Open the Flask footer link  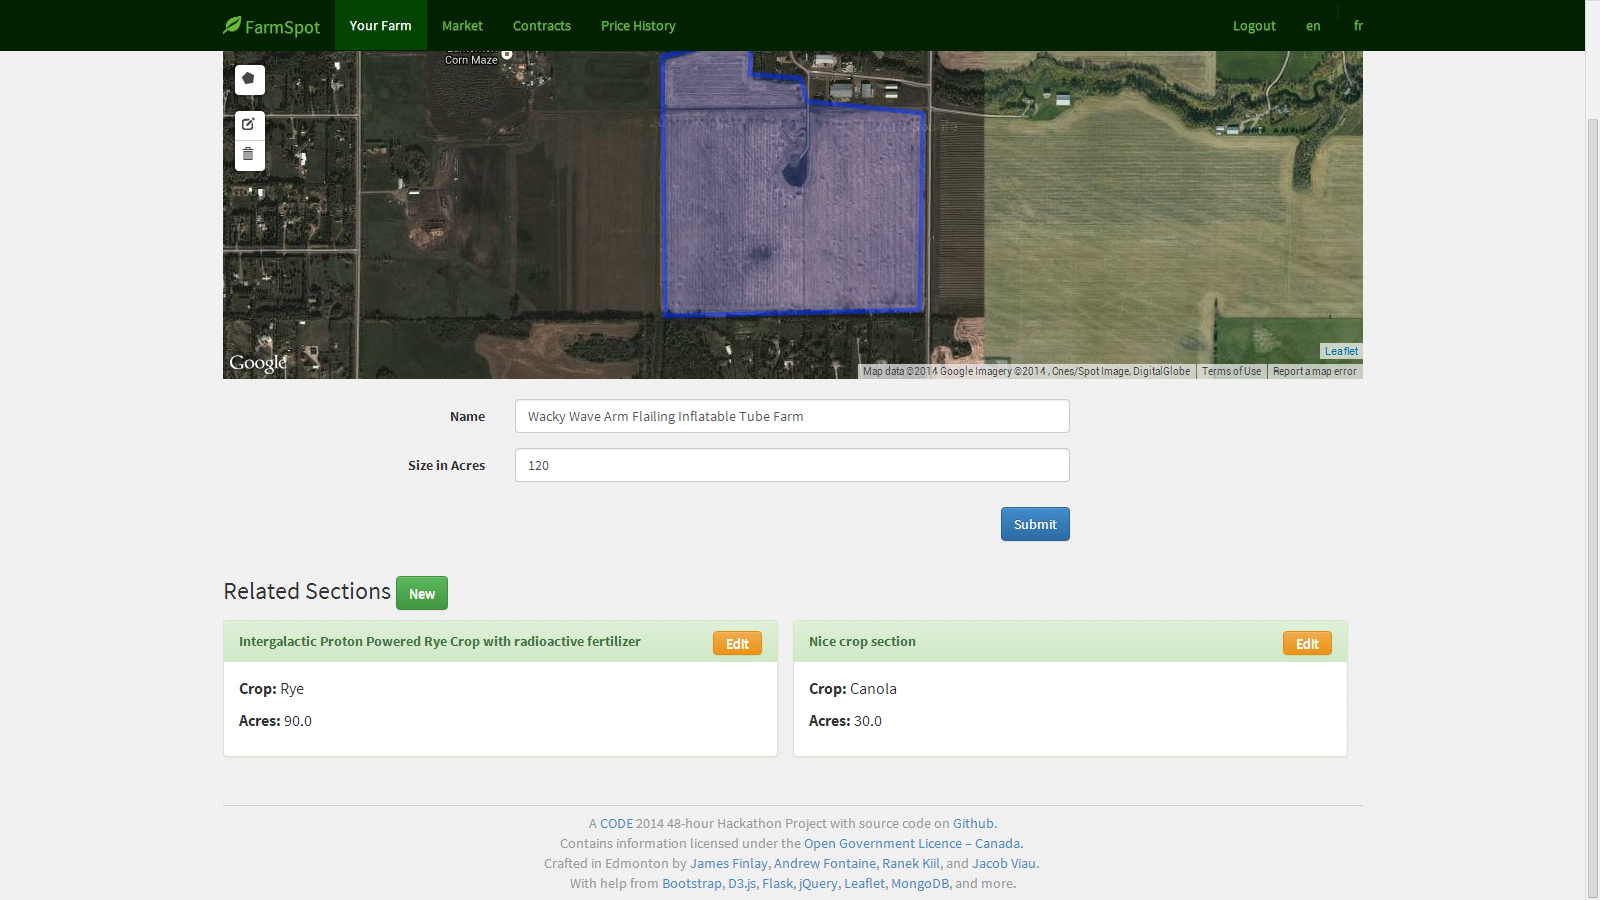pyautogui.click(x=777, y=884)
